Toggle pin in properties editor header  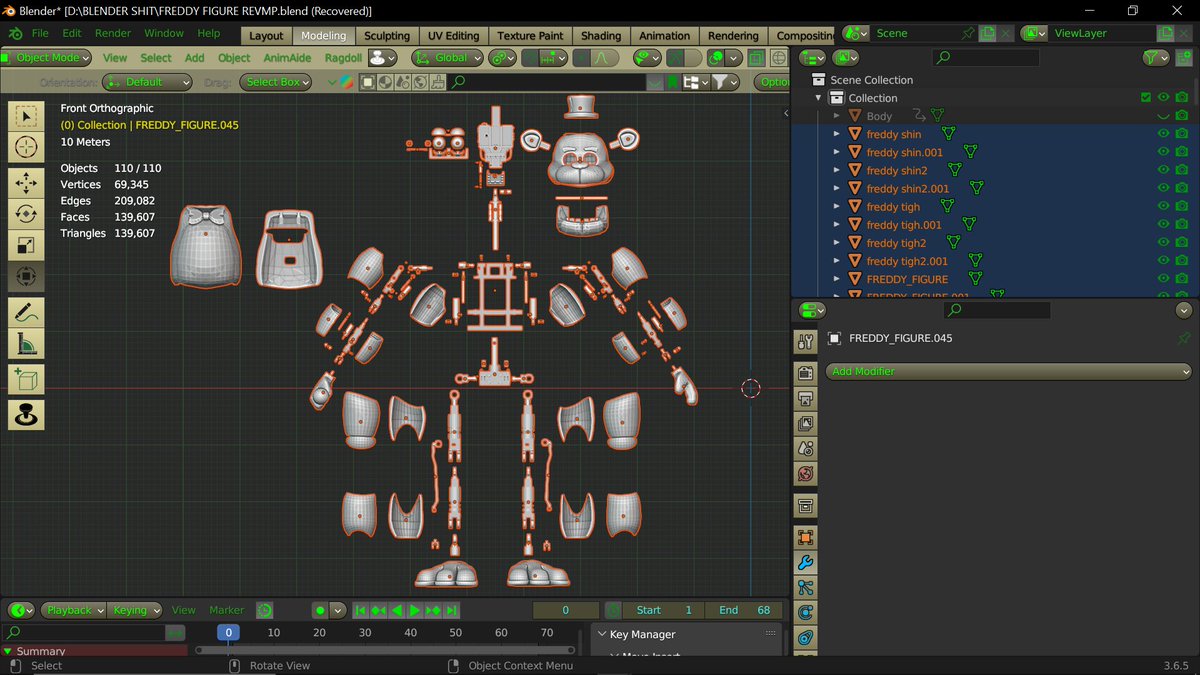click(1184, 338)
